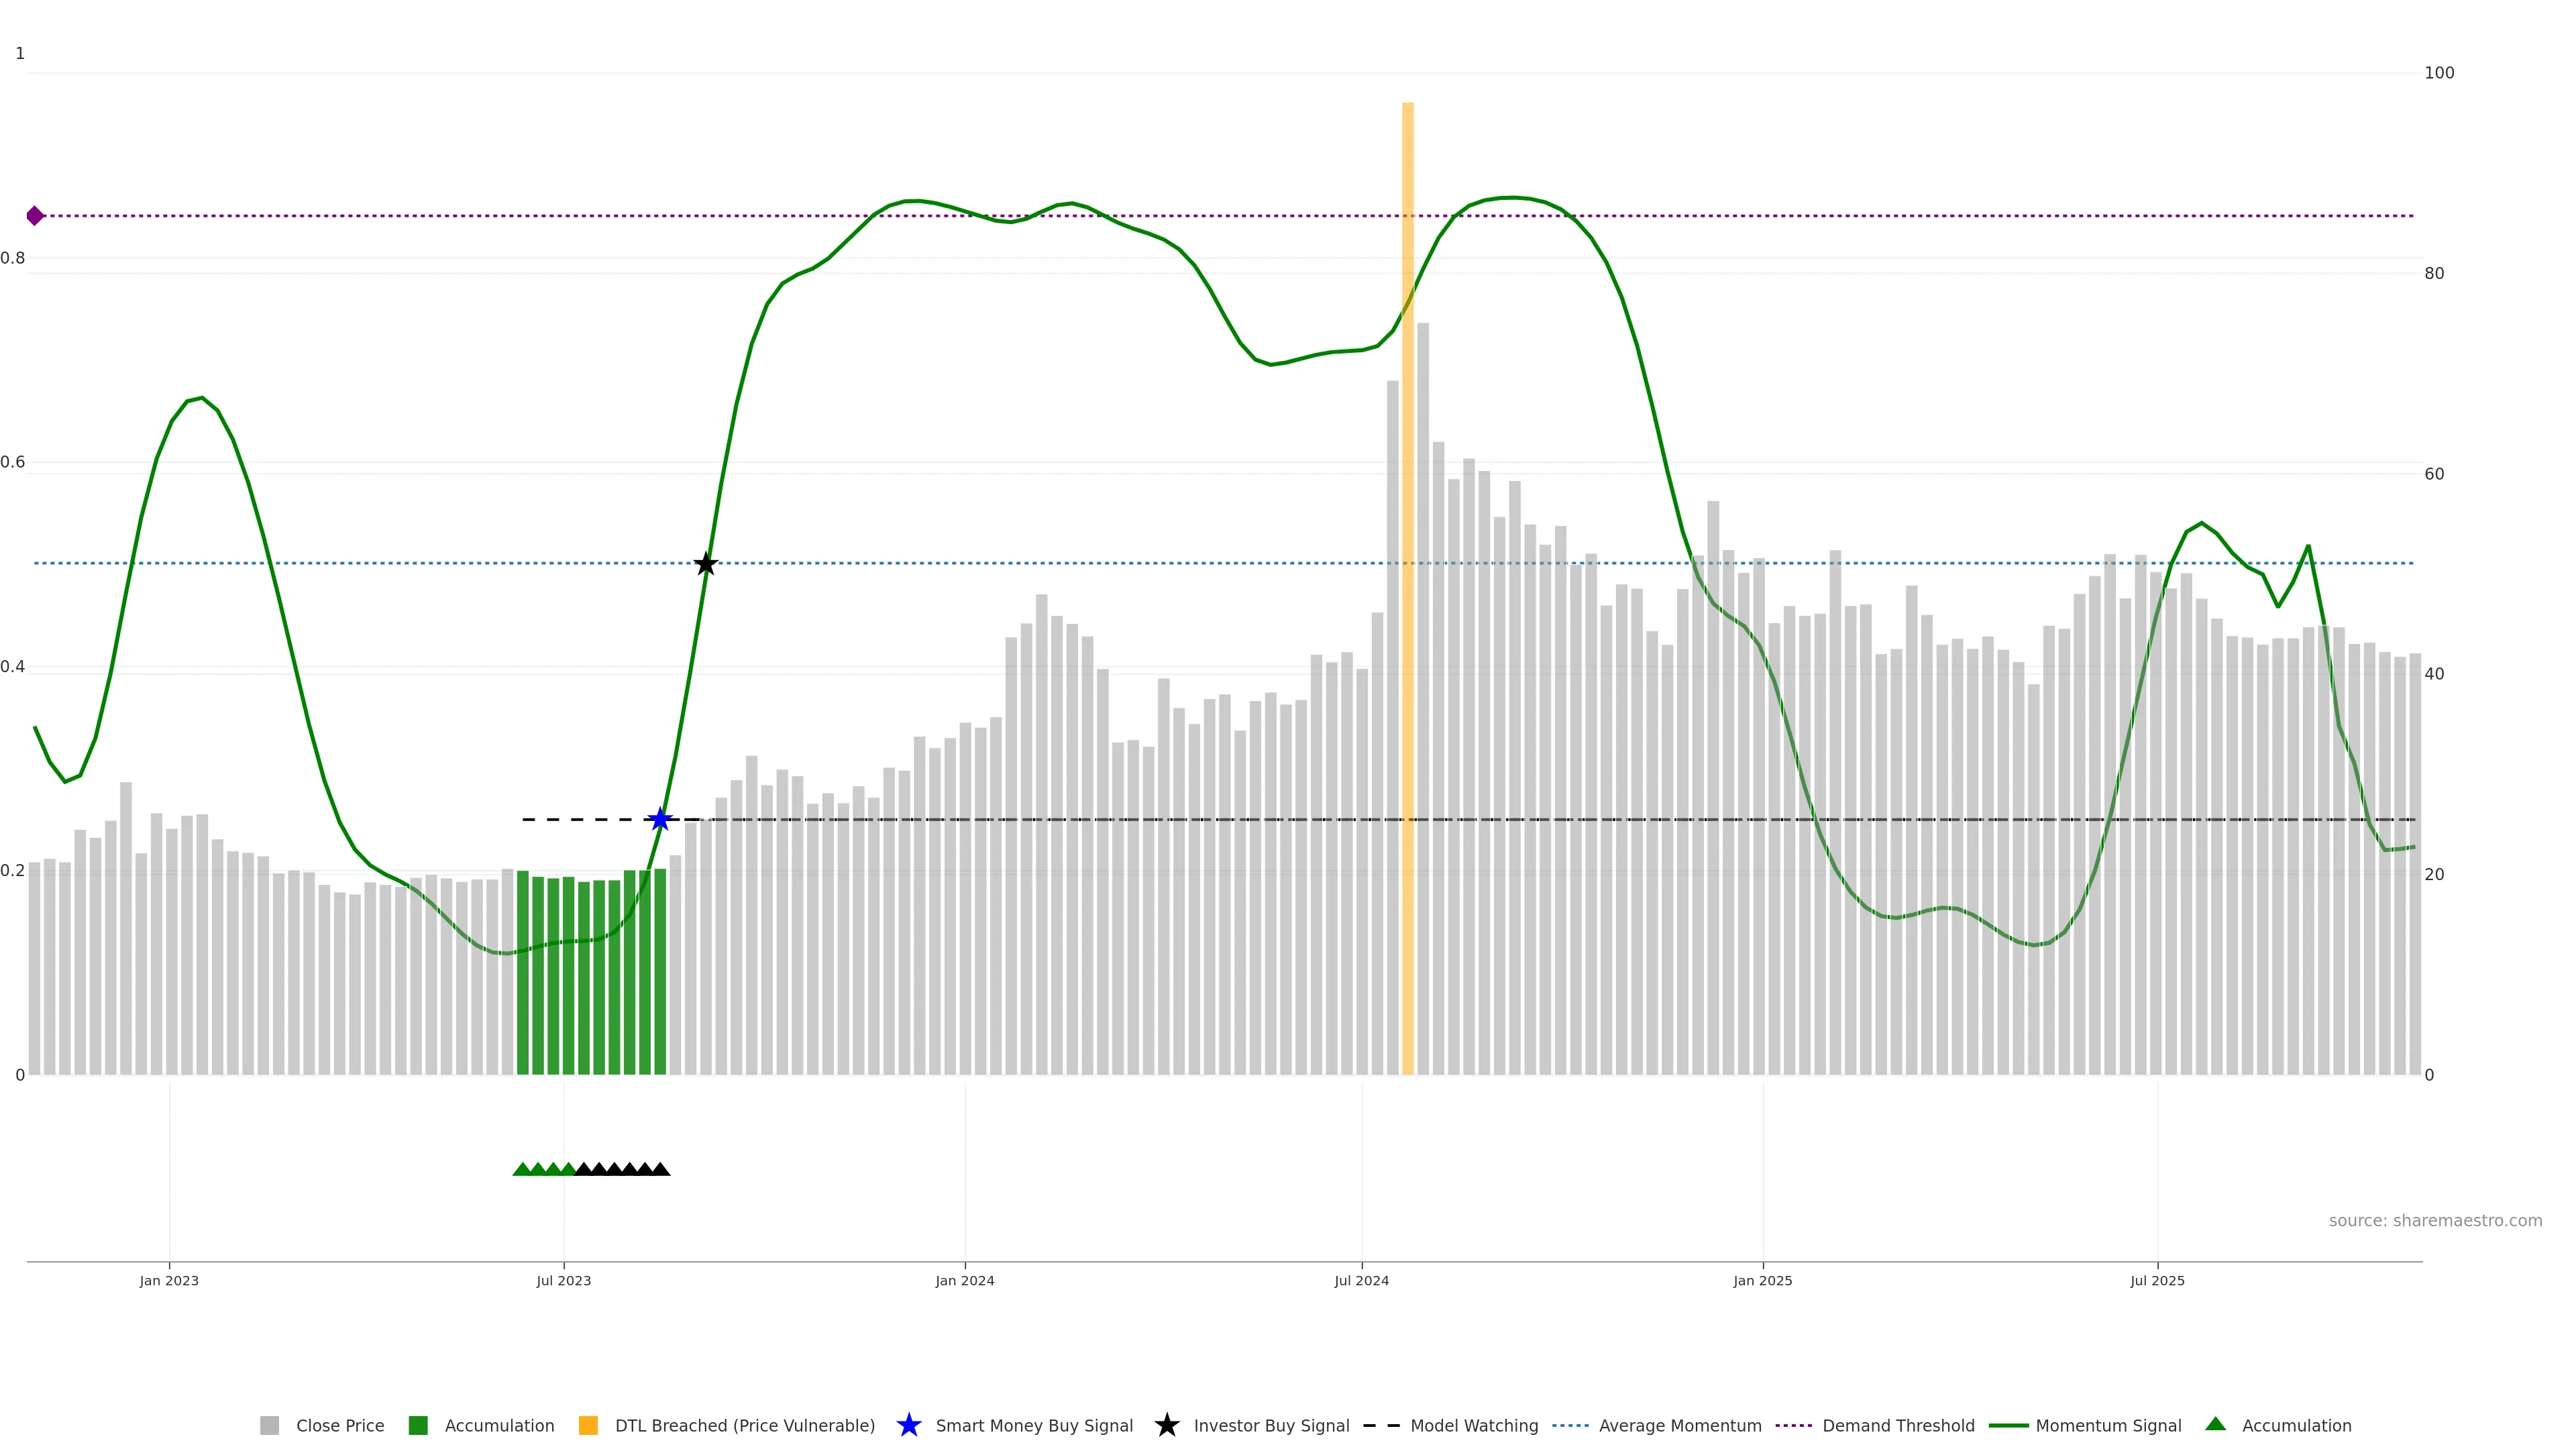Click the green Accumulation square legend swatch
2576x1449 pixels.
coord(418,1425)
